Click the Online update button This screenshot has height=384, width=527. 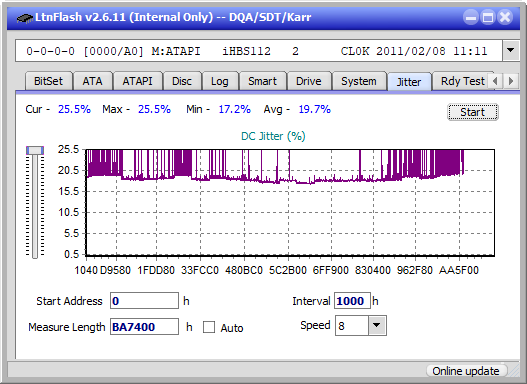click(466, 371)
